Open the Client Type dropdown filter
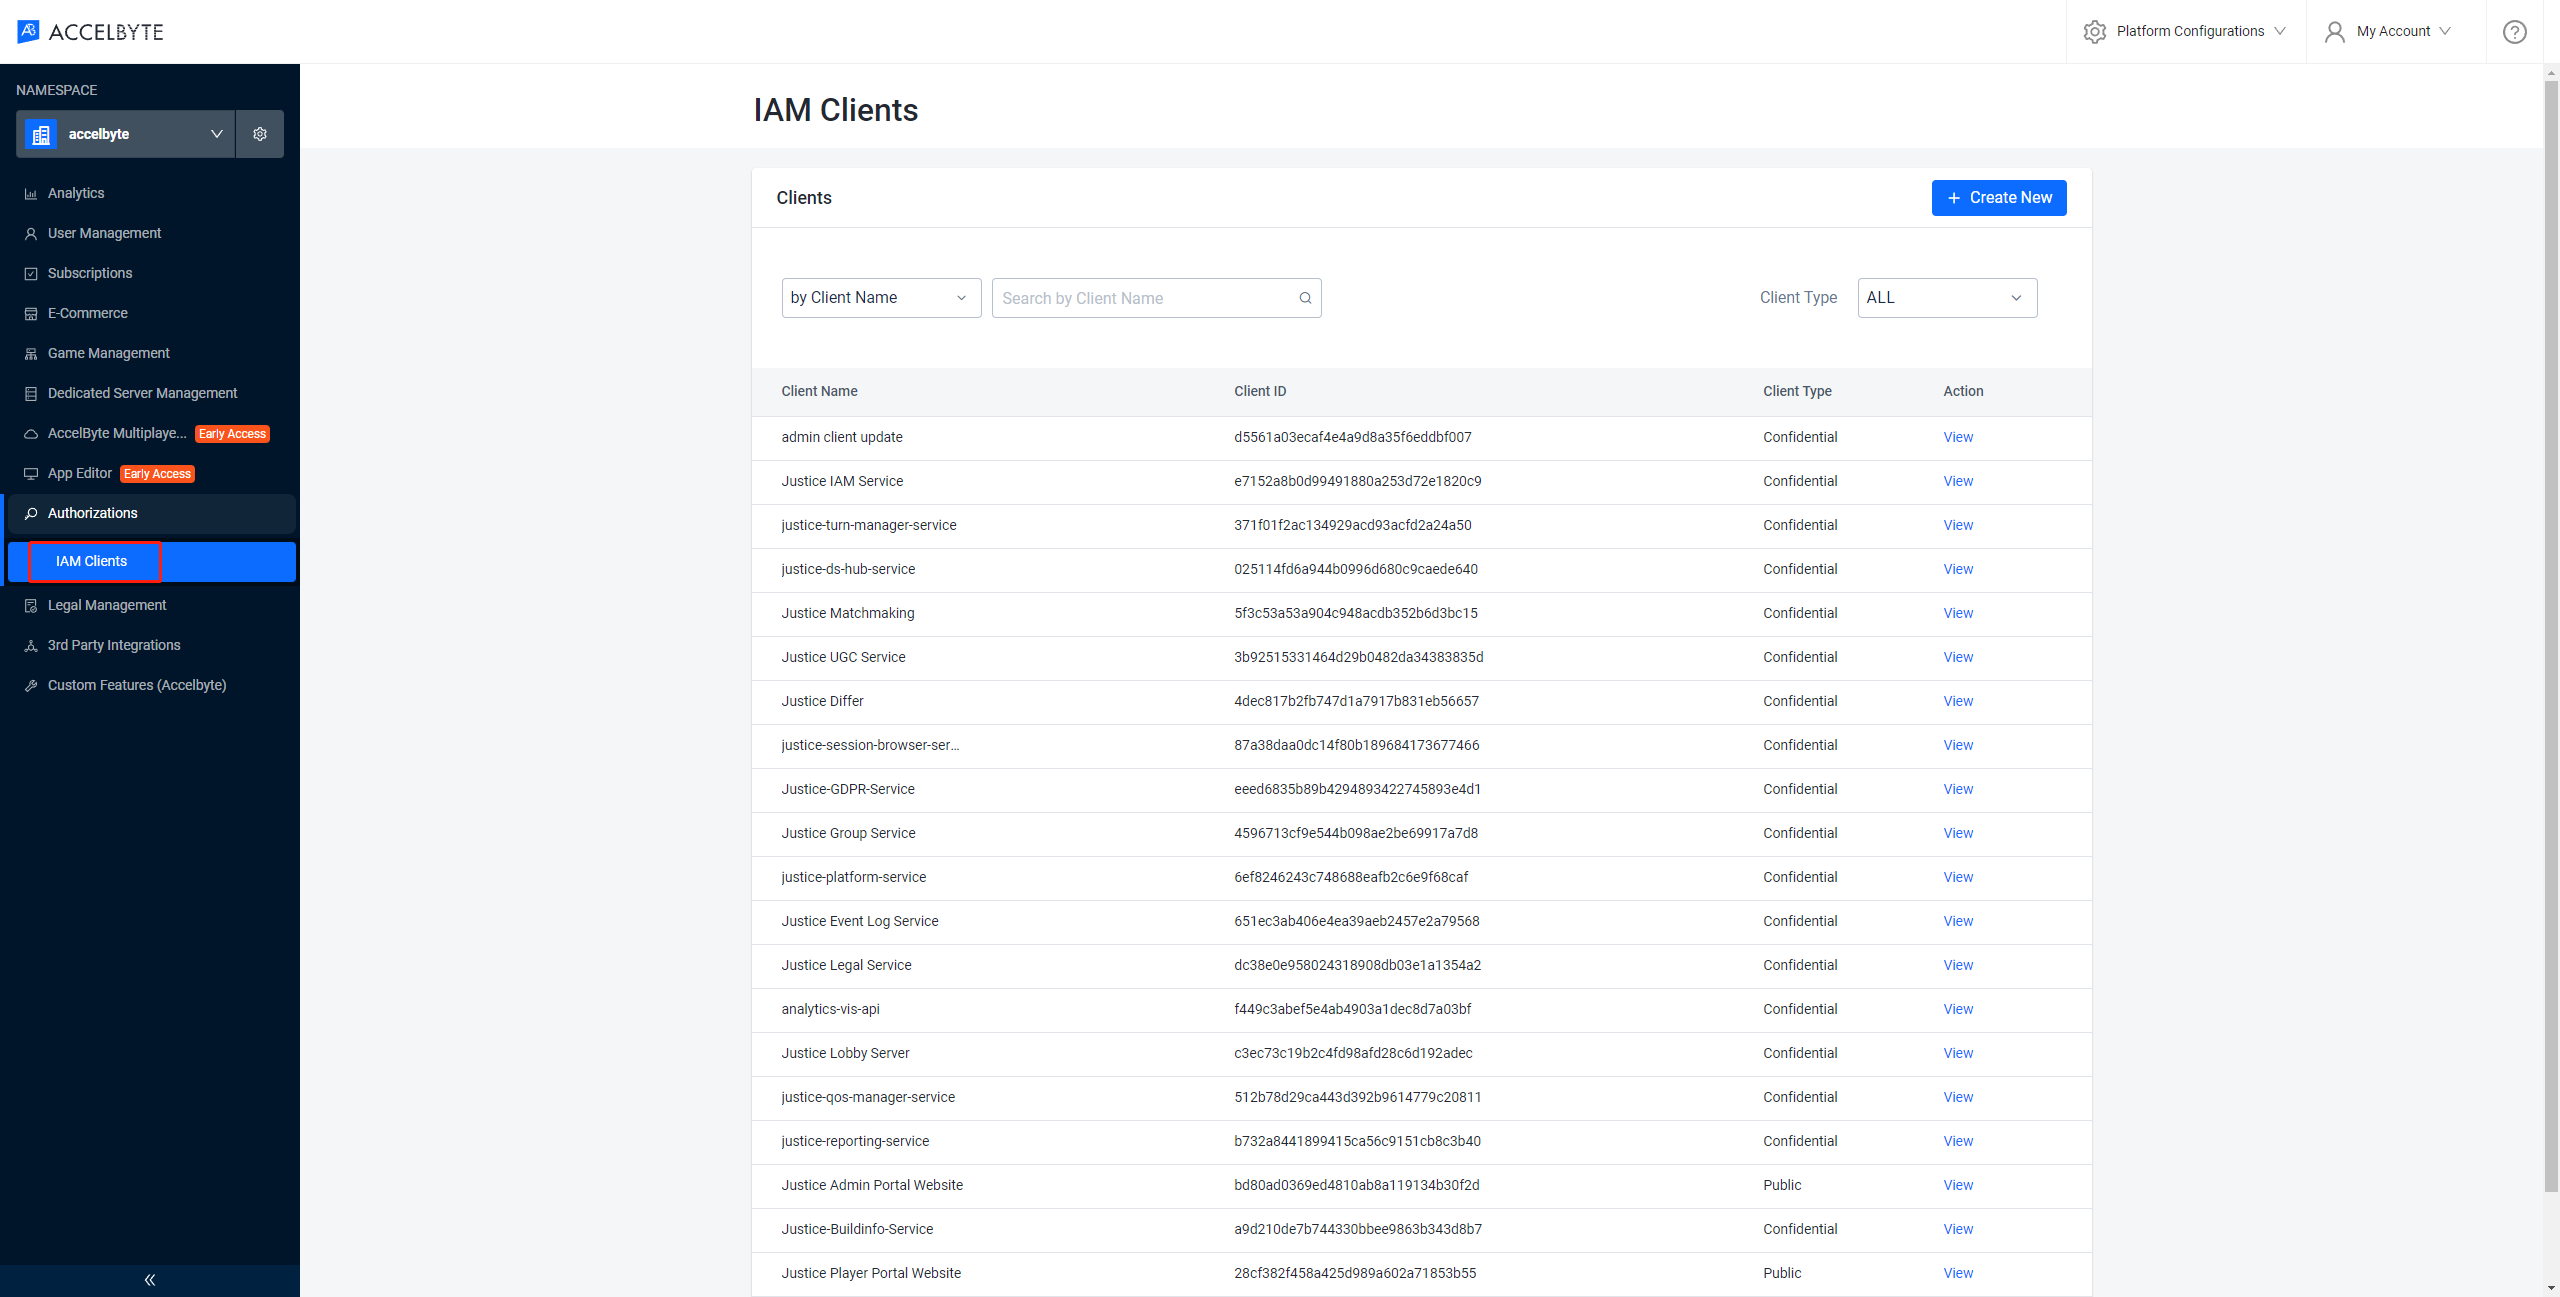 1946,298
